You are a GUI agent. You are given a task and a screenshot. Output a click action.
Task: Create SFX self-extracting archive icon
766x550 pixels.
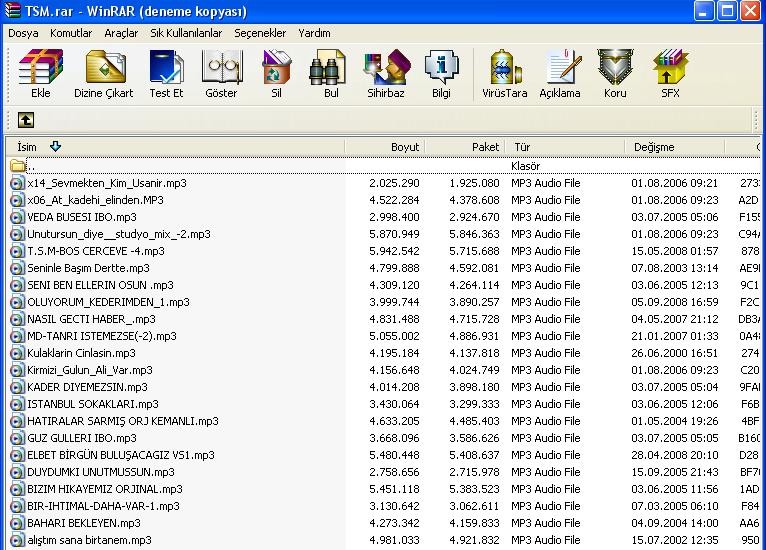click(x=670, y=73)
